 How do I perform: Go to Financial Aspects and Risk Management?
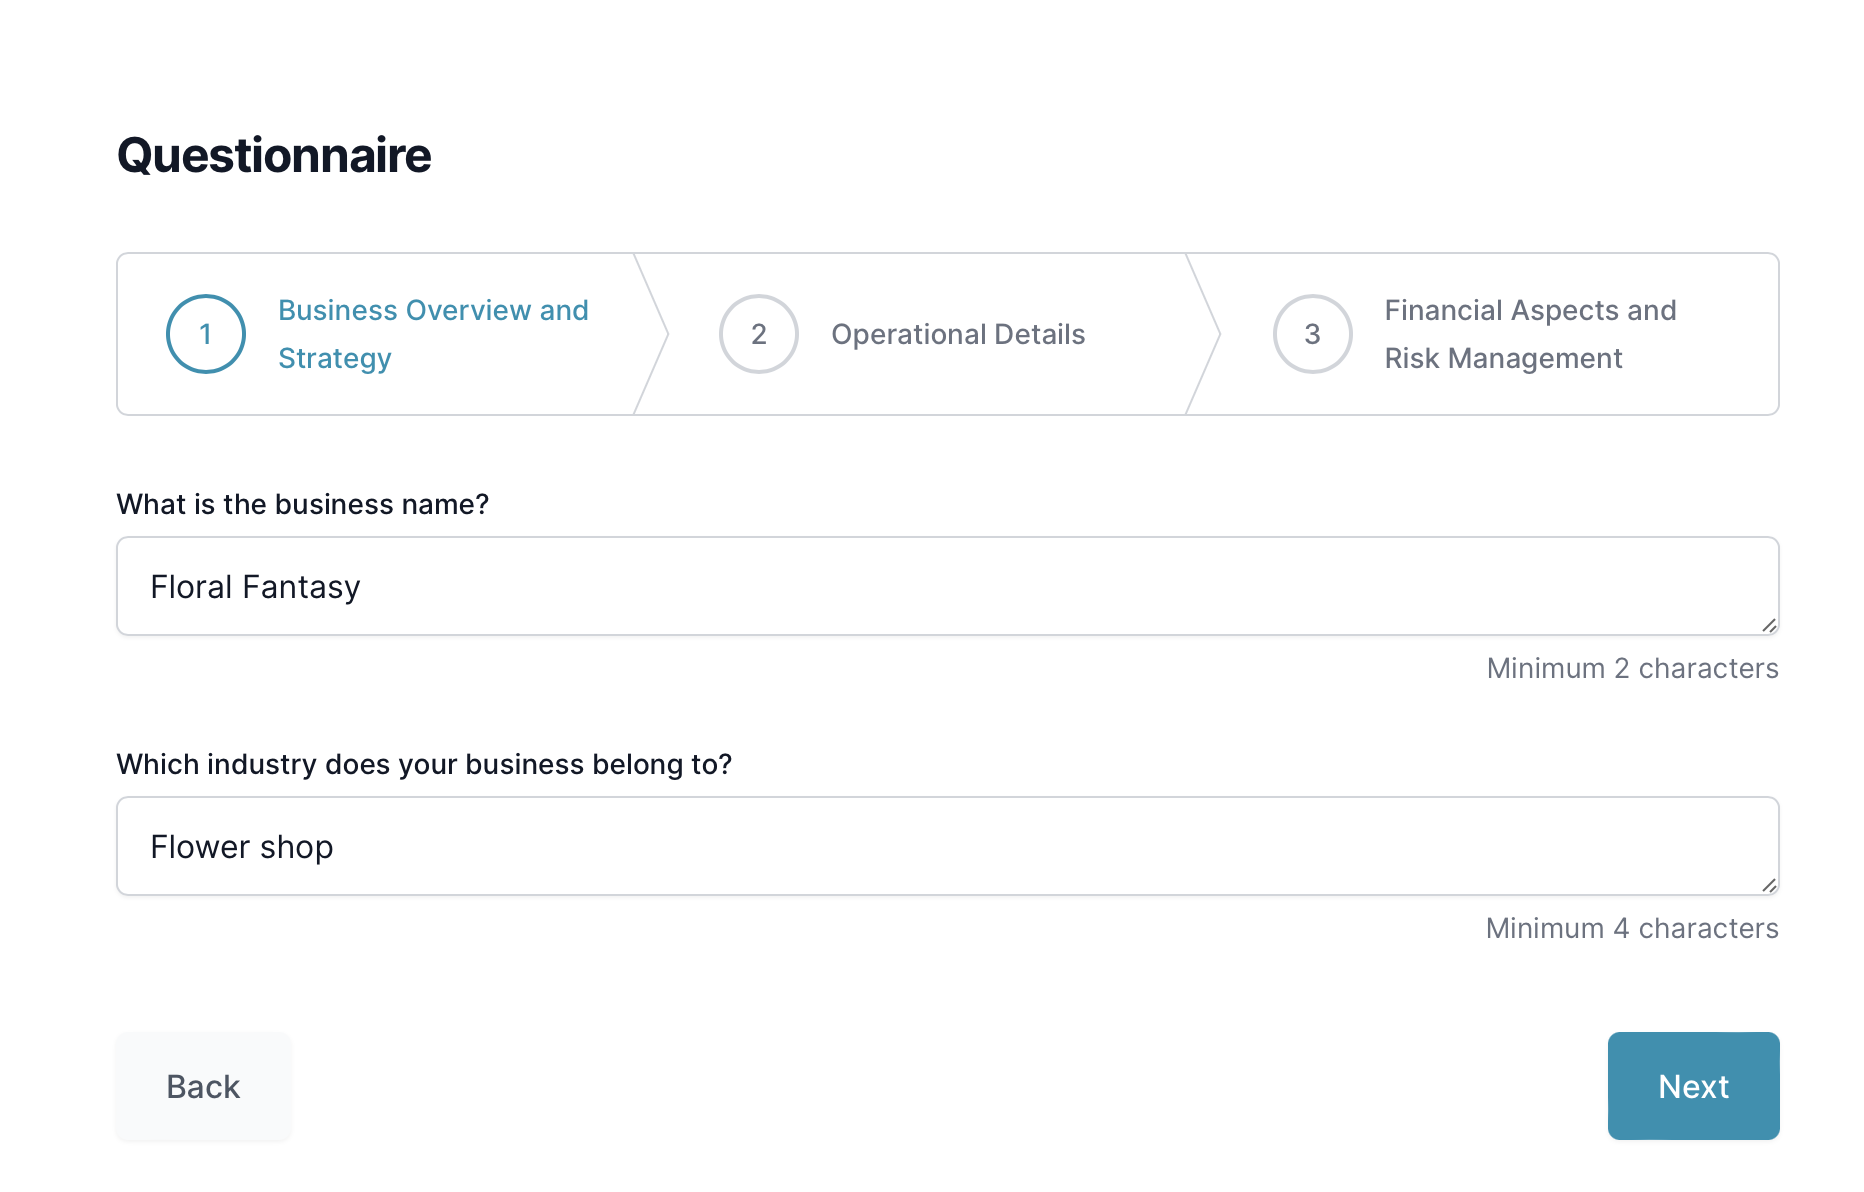(1529, 334)
